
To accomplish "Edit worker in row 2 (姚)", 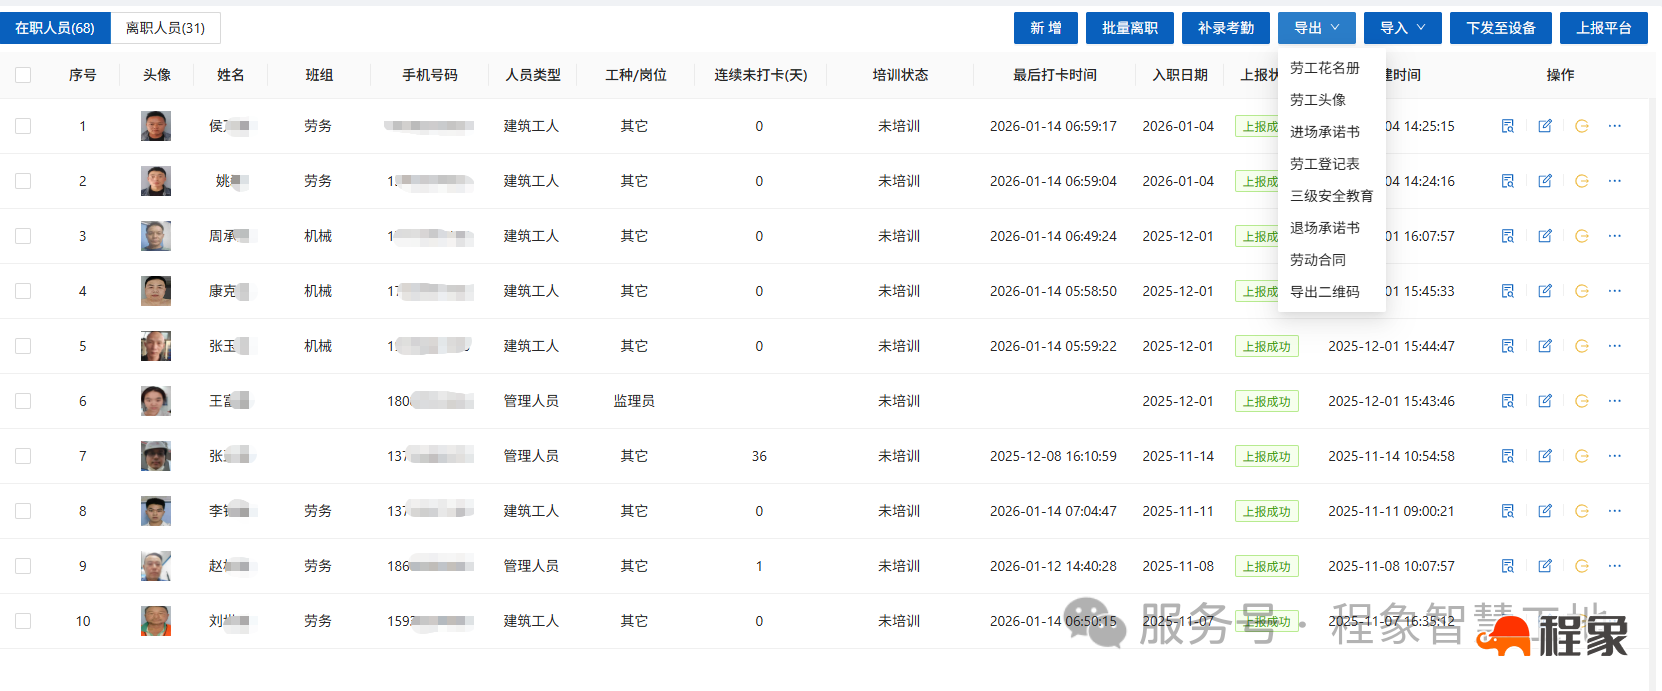I will pyautogui.click(x=1545, y=181).
